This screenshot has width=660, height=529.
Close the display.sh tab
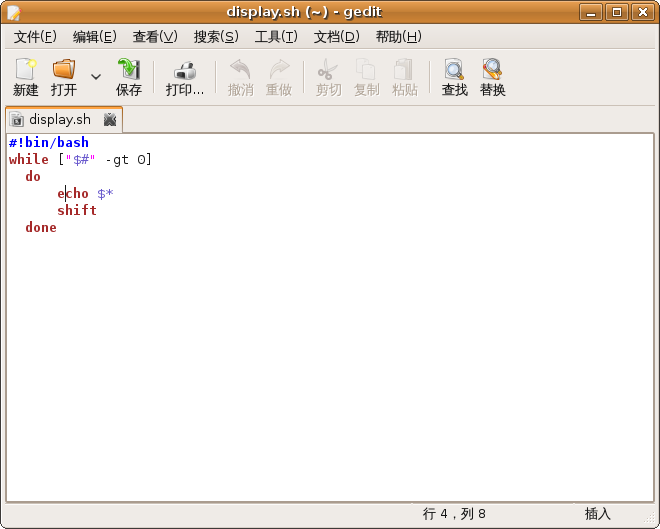tap(110, 120)
